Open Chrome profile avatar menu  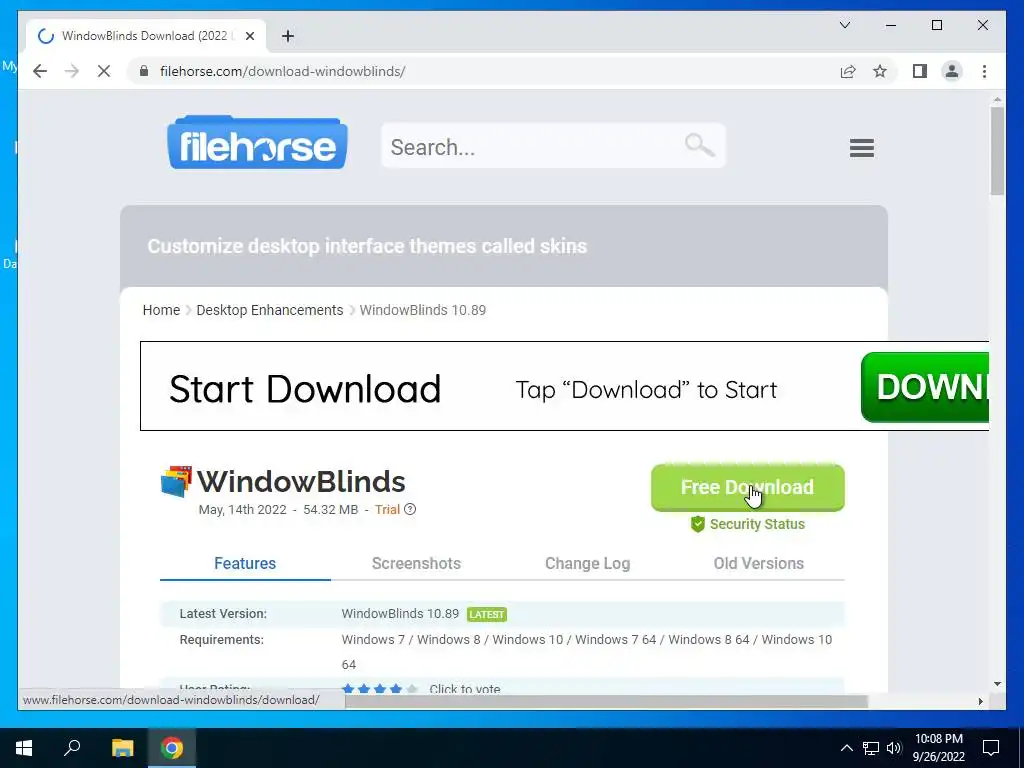coord(952,71)
